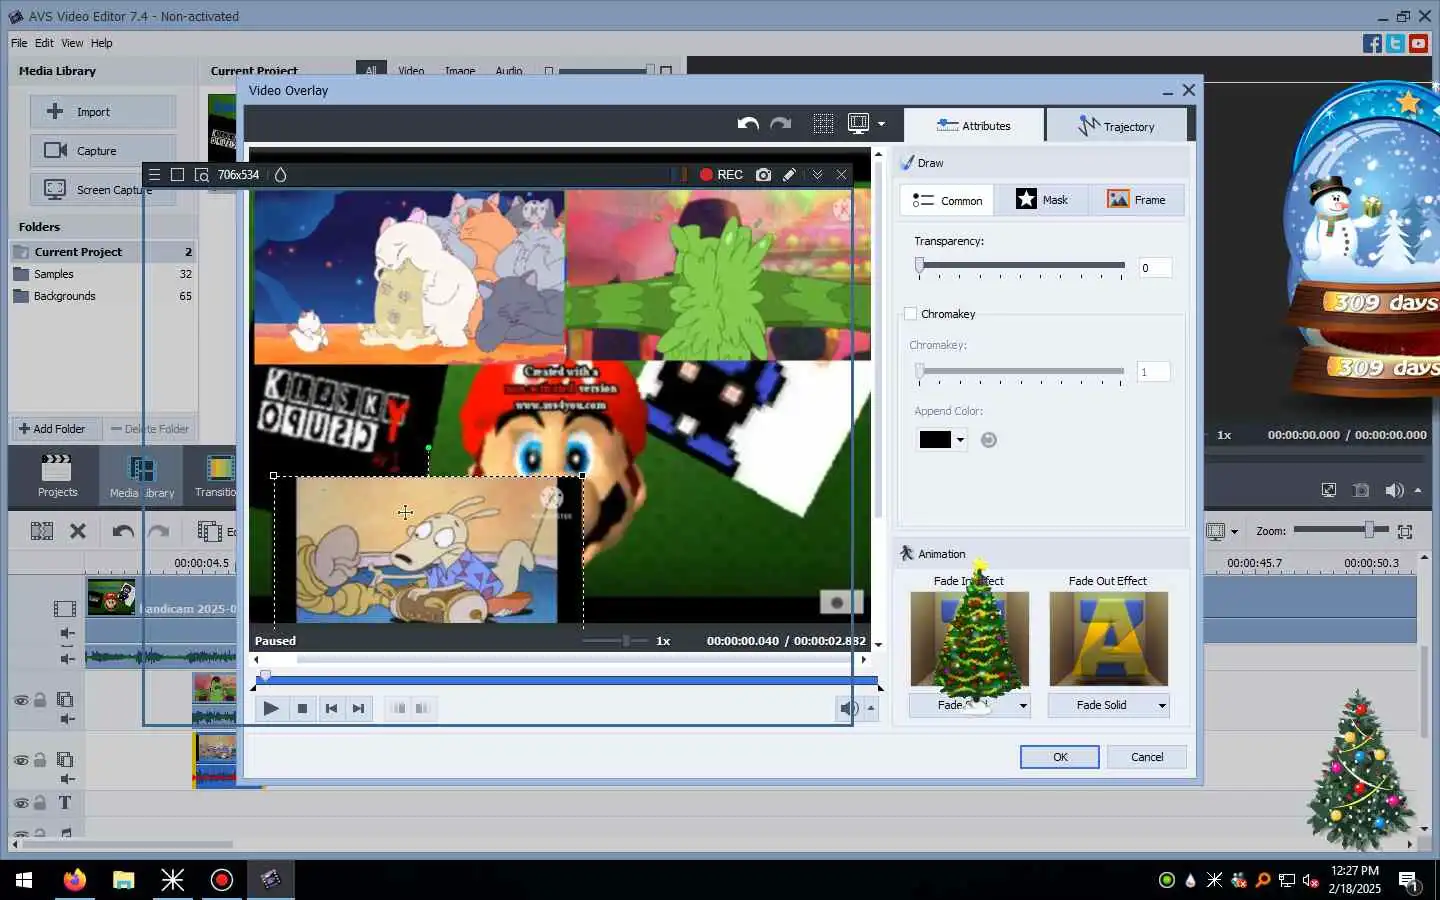Viewport: 1440px width, 900px height.
Task: Redo the change in Video Overlay toolbar
Action: pyautogui.click(x=781, y=124)
